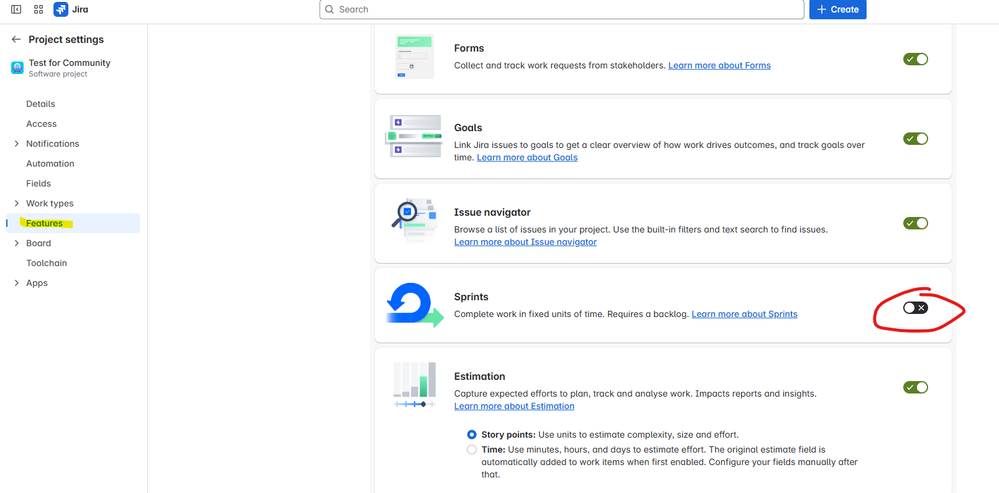Image resolution: width=999 pixels, height=493 pixels.
Task: Click the Forms feature illustration
Action: click(414, 56)
